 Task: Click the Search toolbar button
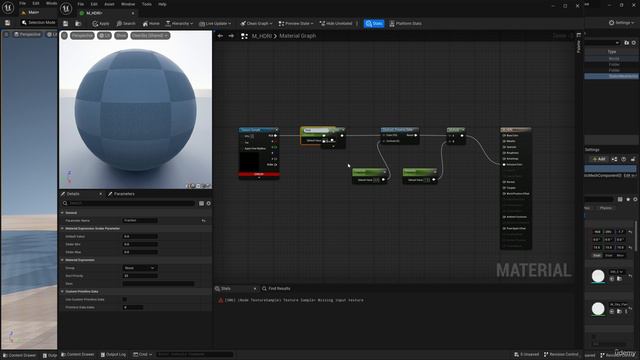(x=126, y=24)
